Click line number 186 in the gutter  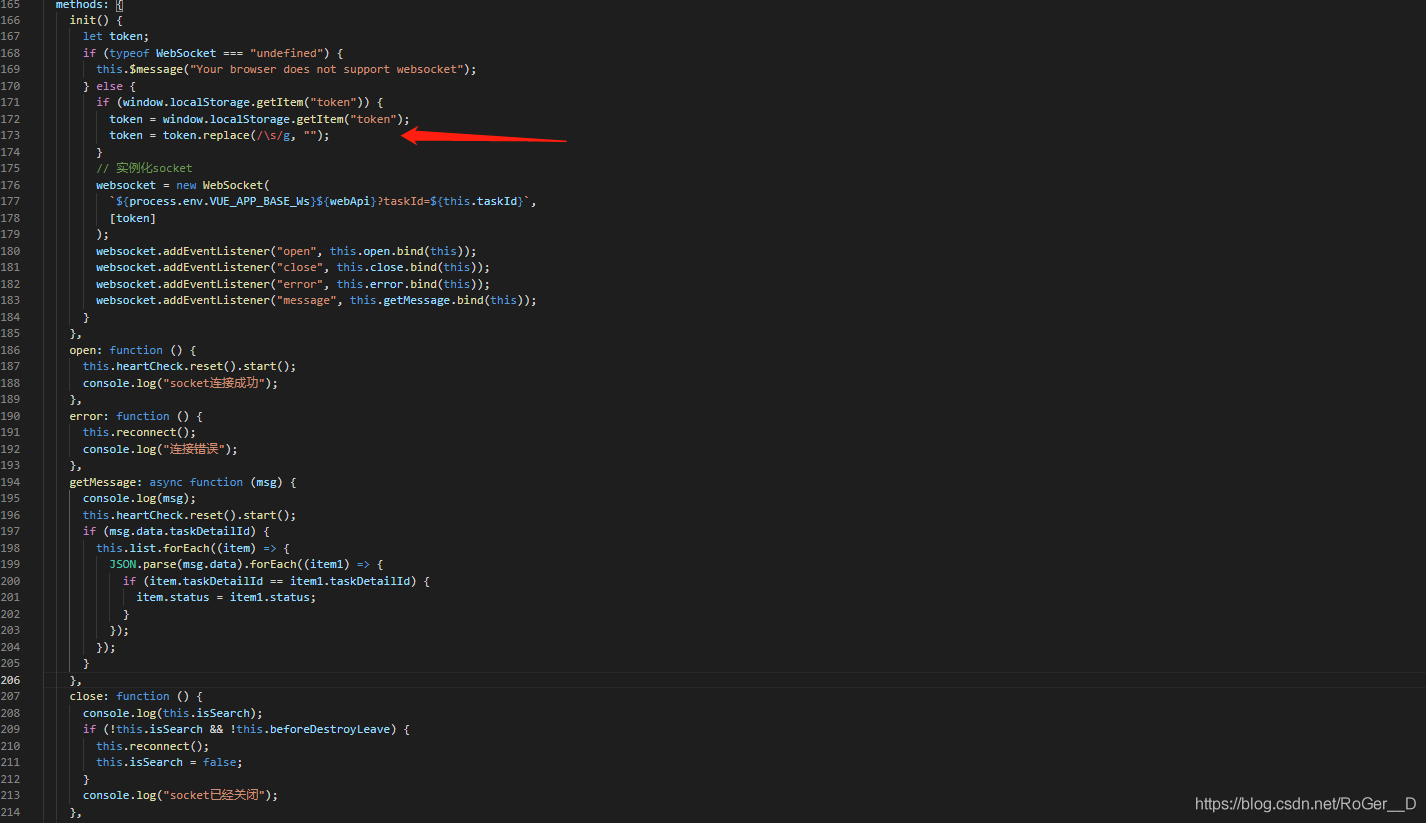click(10, 350)
